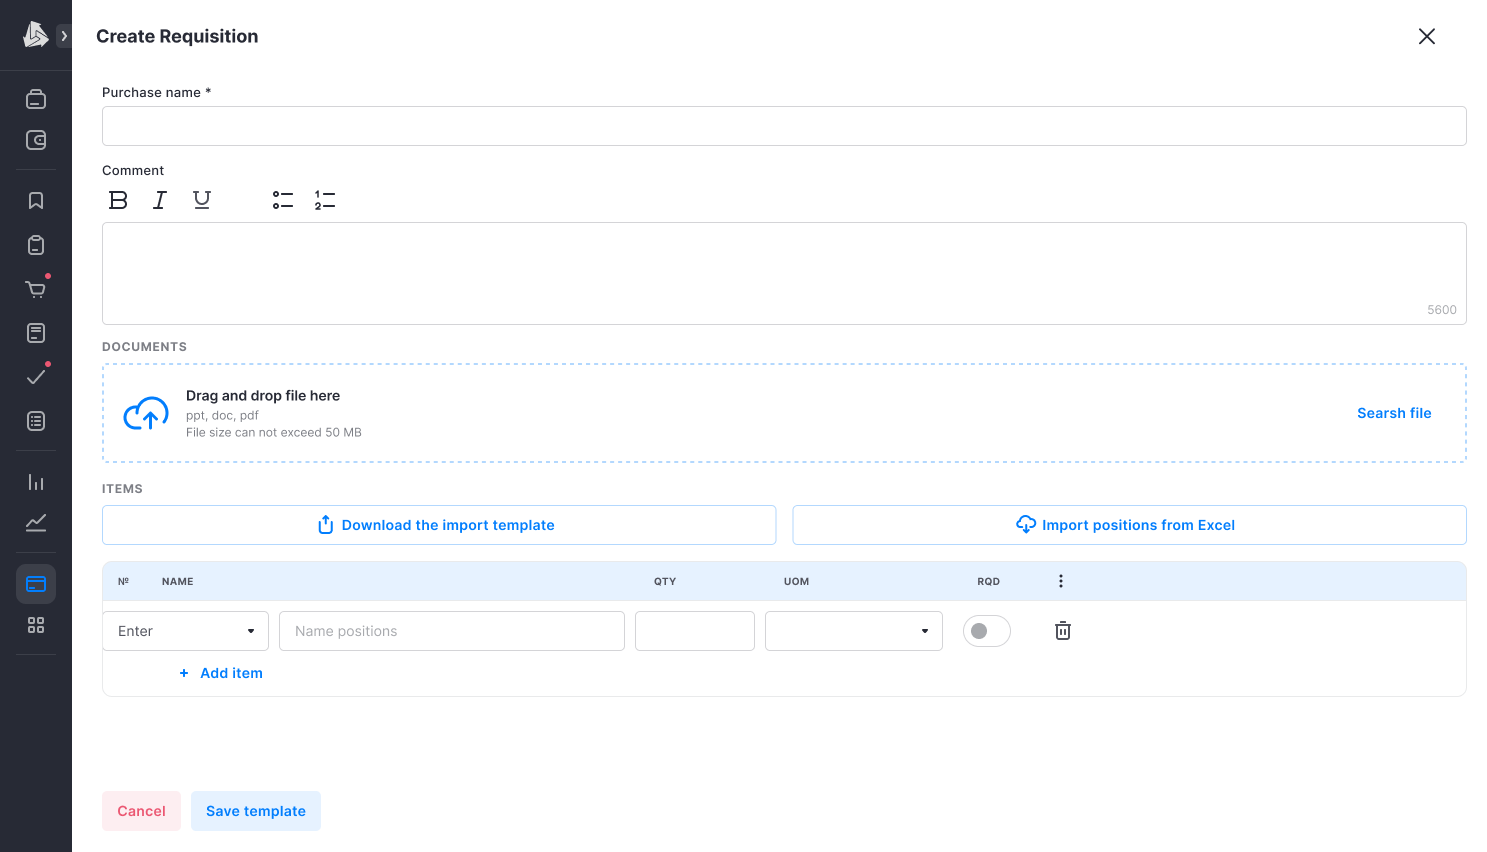Image resolution: width=1487 pixels, height=852 pixels.
Task: Open the list icon in sidebar
Action: point(36,421)
